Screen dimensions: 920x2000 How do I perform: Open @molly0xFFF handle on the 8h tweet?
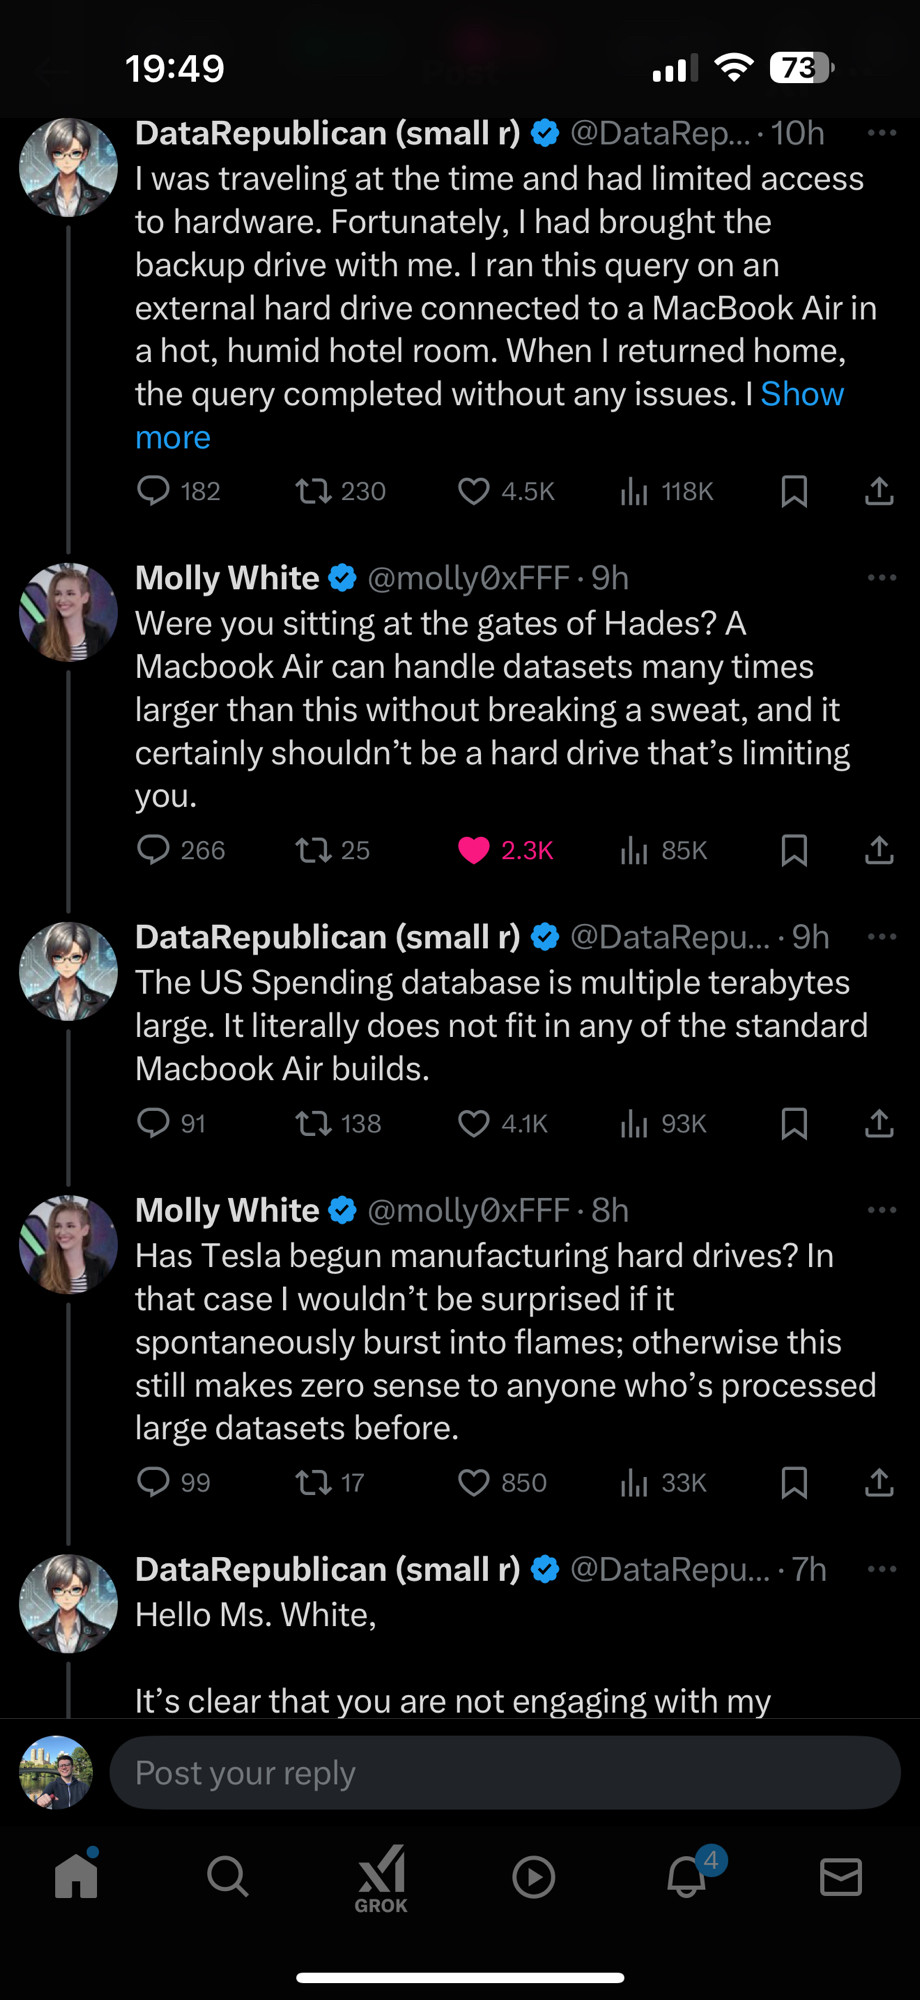(468, 1210)
